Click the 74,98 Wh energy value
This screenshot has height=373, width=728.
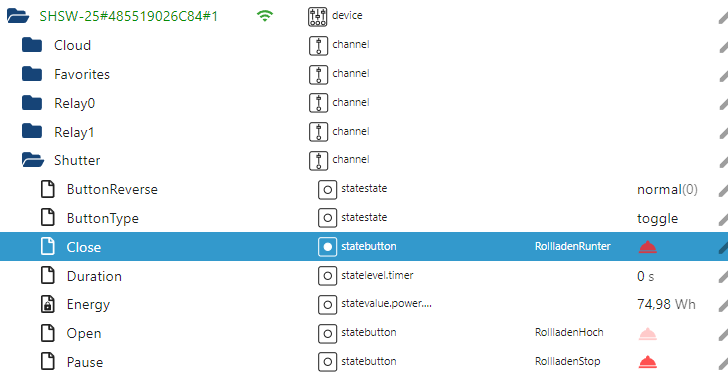[666, 305]
